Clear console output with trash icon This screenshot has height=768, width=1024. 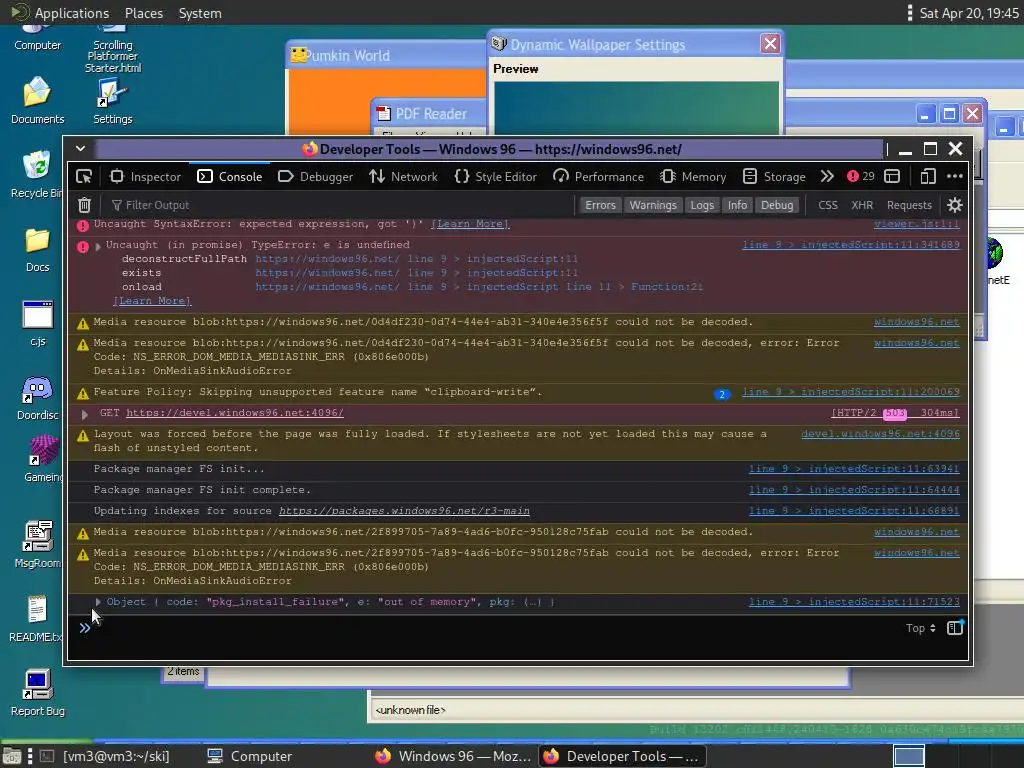click(x=84, y=205)
